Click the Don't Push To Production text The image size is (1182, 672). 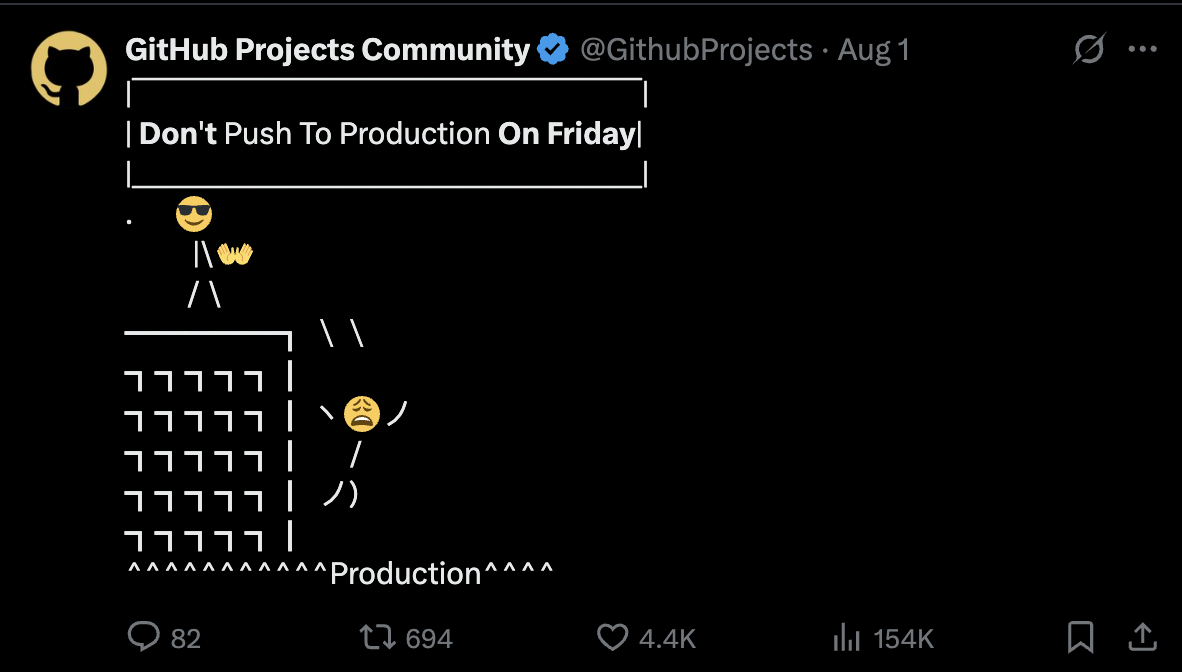coord(314,133)
